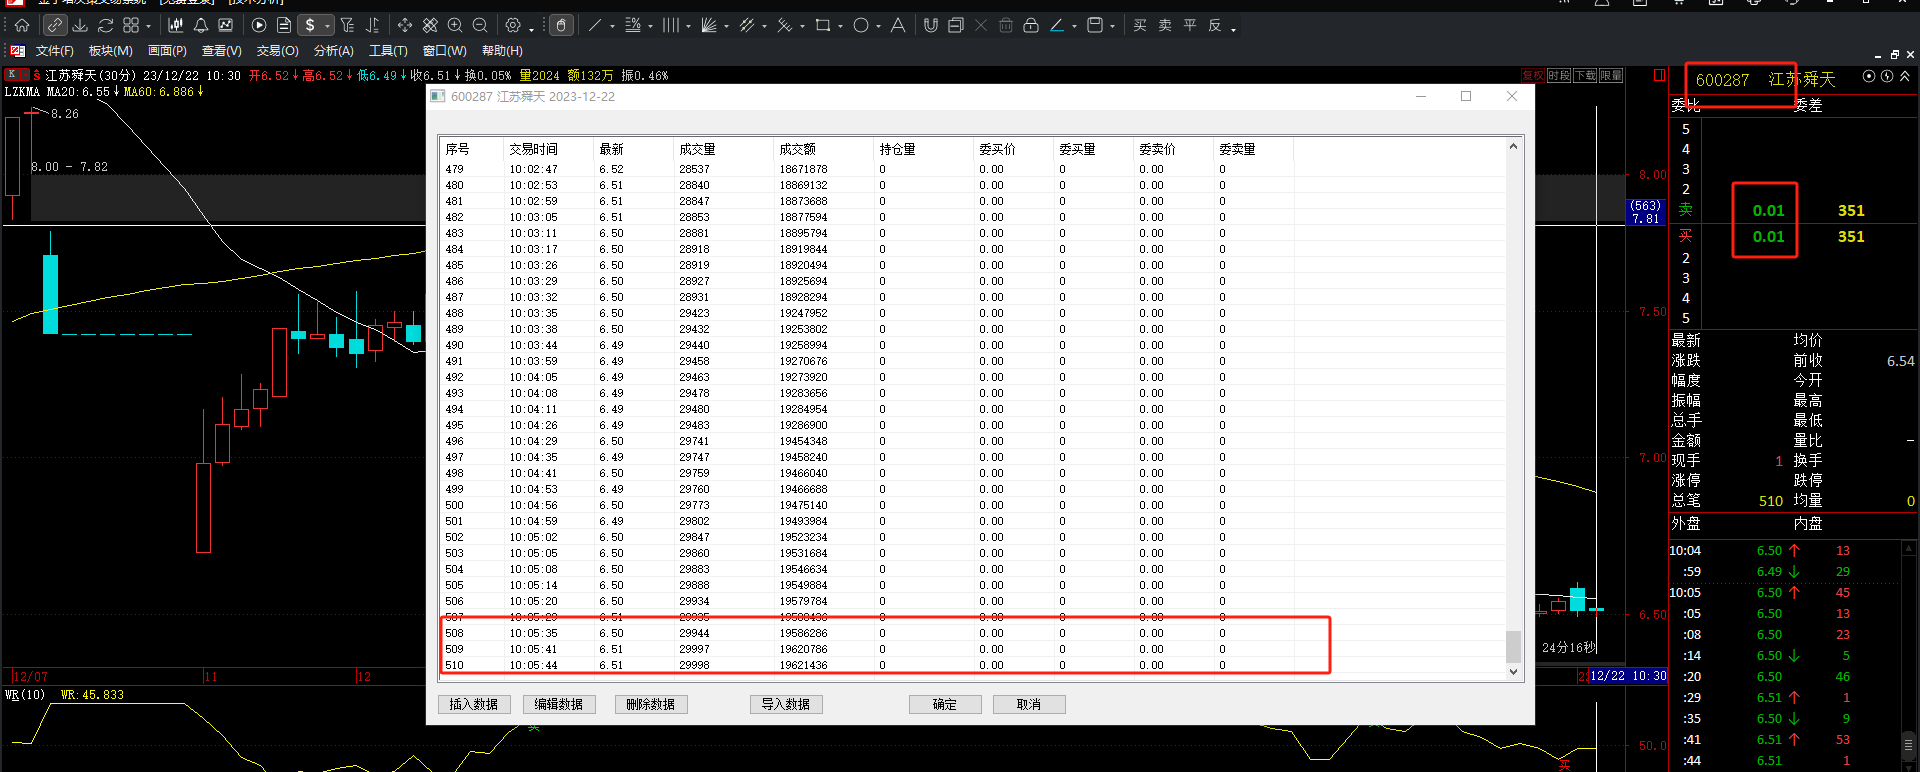Open the 画面(P) menu
Screen dimensions: 1920x772
[167, 51]
